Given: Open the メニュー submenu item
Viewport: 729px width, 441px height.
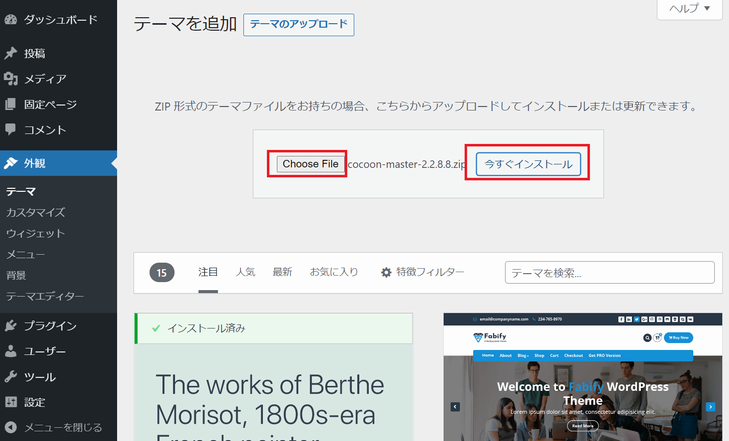Looking at the screenshot, I should point(26,254).
